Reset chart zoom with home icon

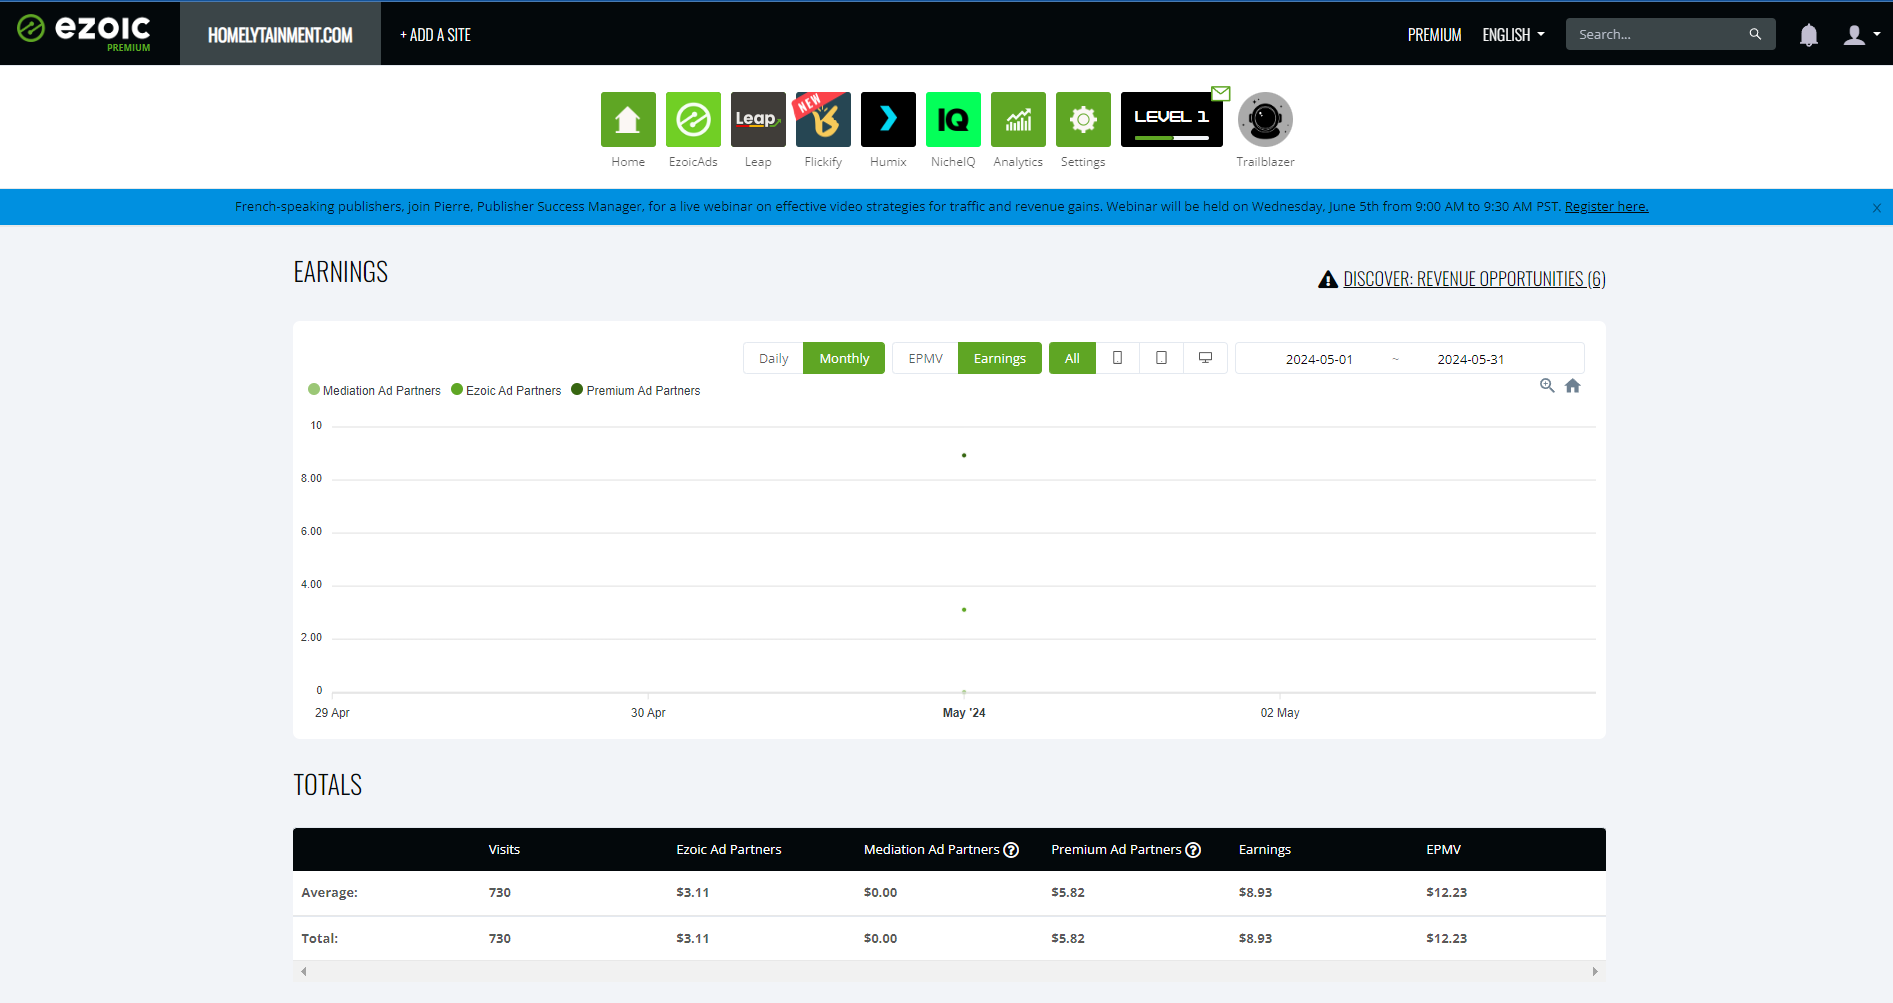coord(1573,386)
